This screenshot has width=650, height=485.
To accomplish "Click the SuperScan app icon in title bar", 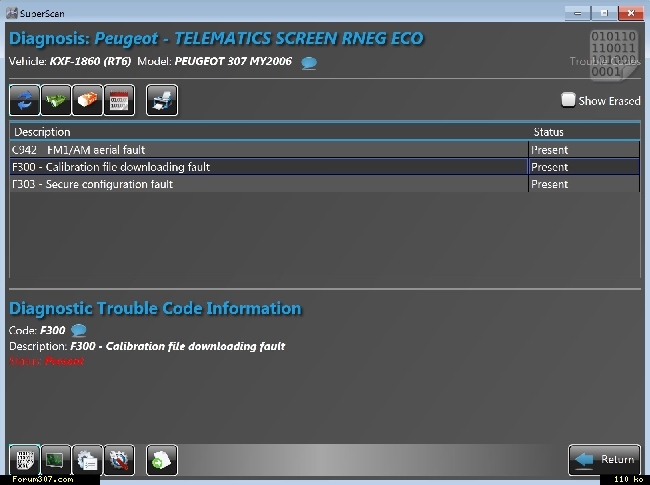I will pyautogui.click(x=12, y=13).
